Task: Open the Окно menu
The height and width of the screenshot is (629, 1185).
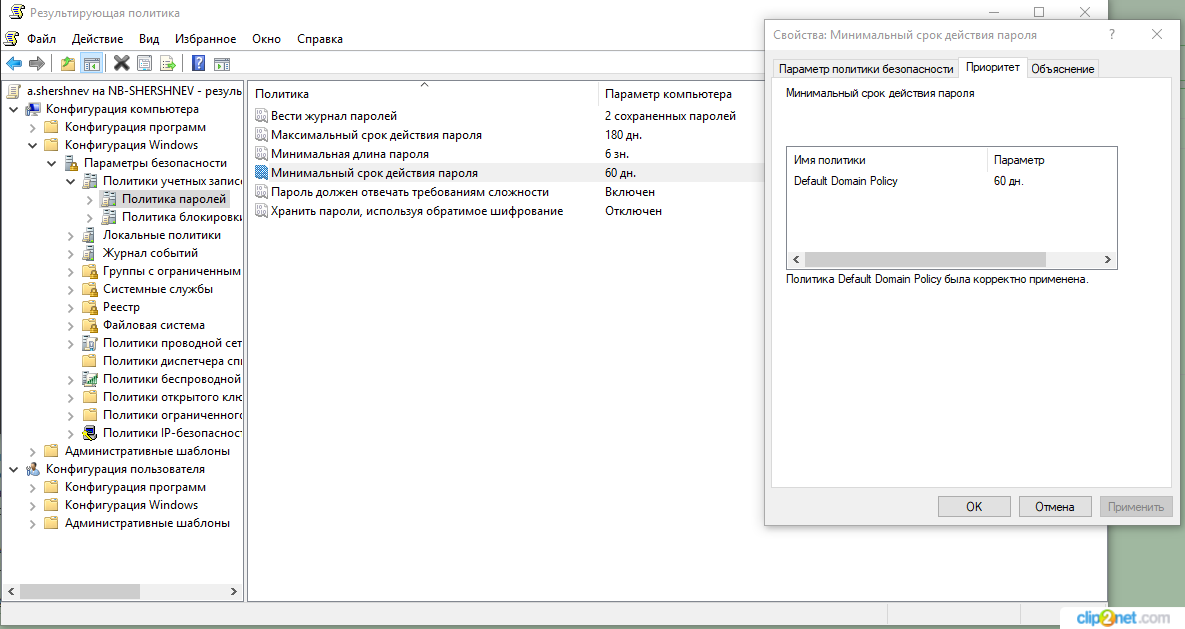Action: click(267, 39)
